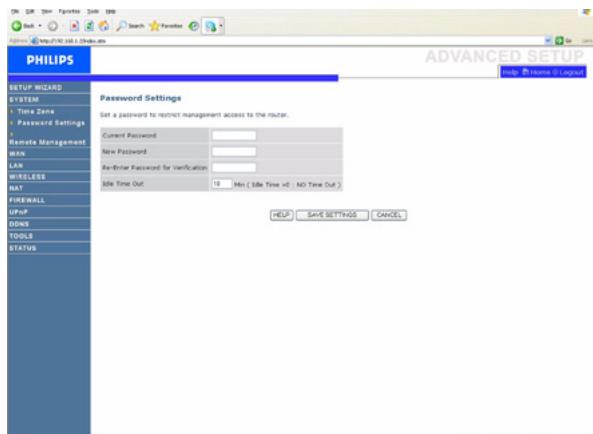Open the Favorites star toolbar button
The image size is (593, 434).
[x=166, y=26]
